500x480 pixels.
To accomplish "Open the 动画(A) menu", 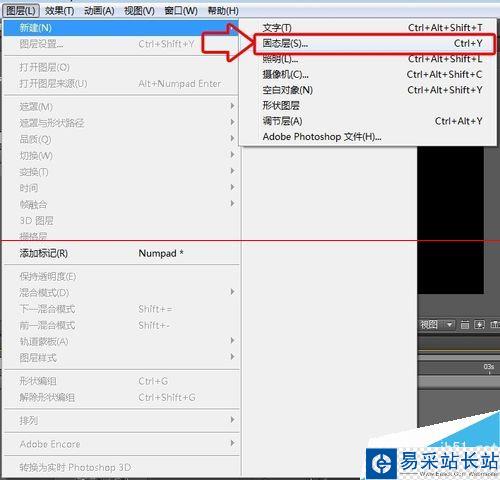I will click(x=99, y=11).
